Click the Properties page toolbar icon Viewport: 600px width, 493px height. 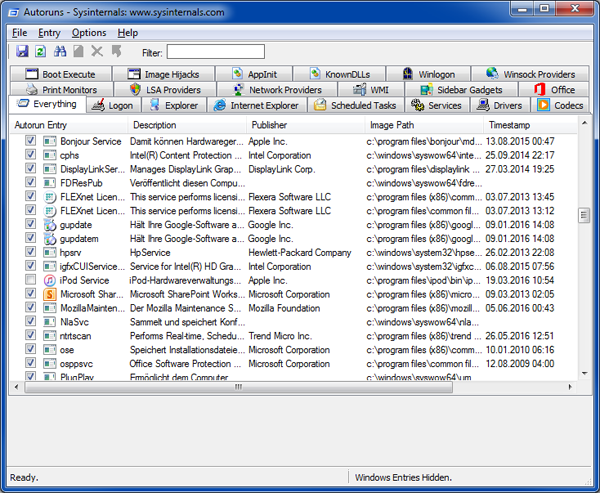point(78,51)
